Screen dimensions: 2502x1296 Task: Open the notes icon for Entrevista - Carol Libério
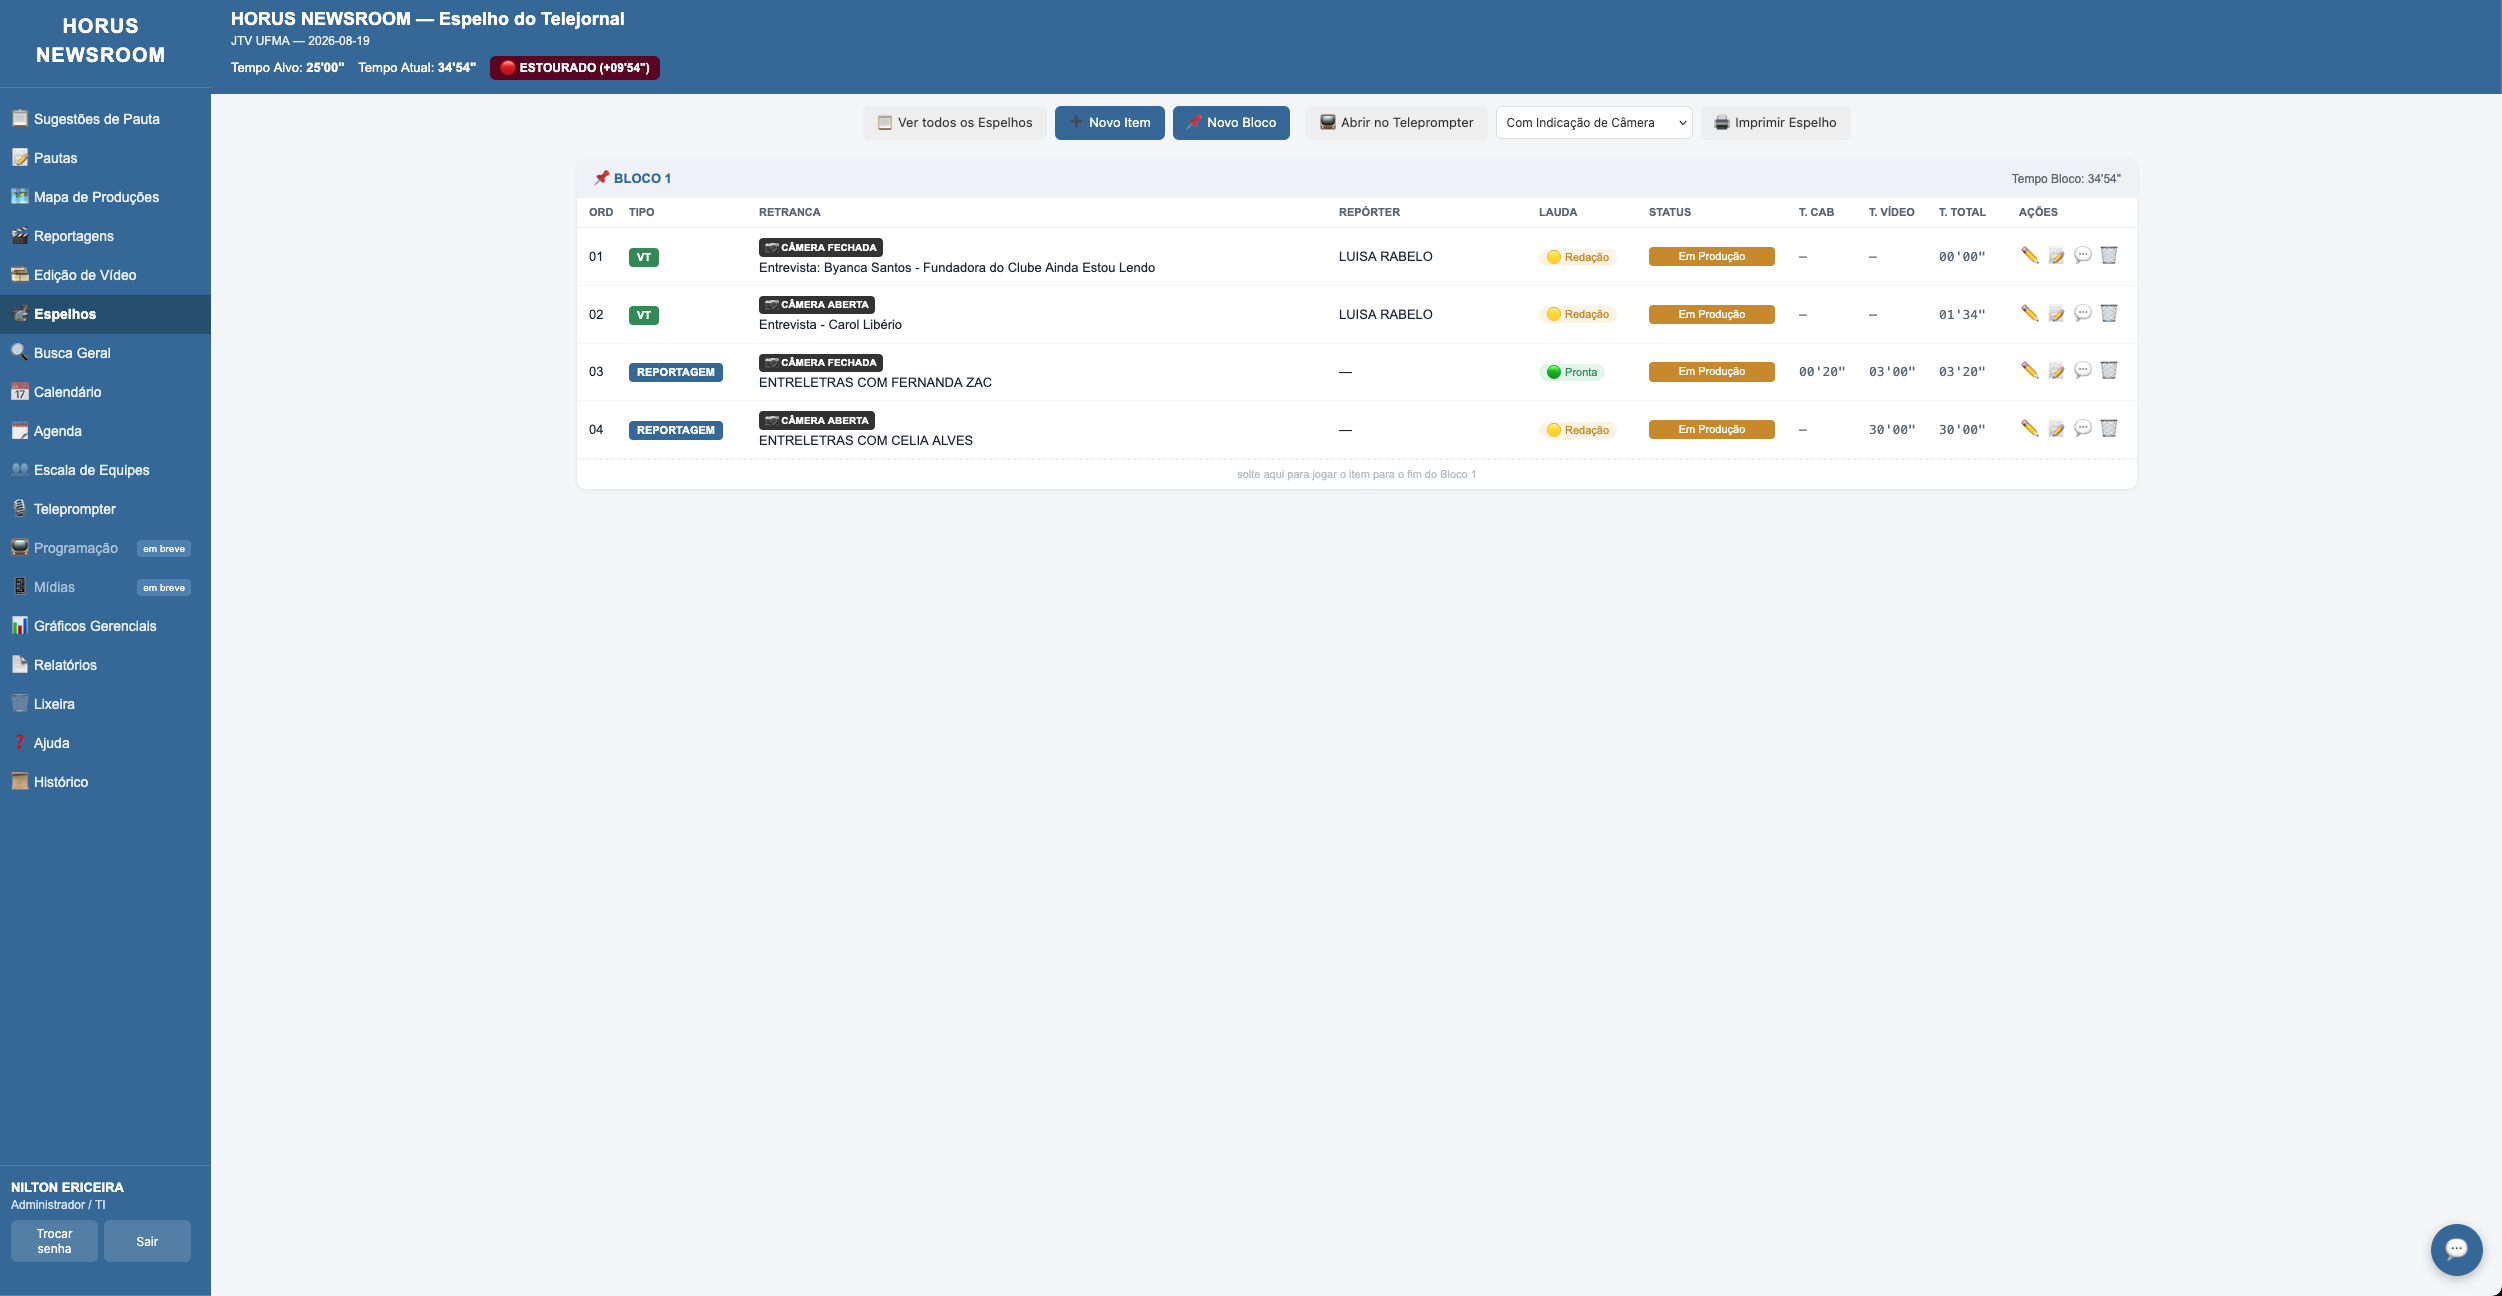[2056, 314]
